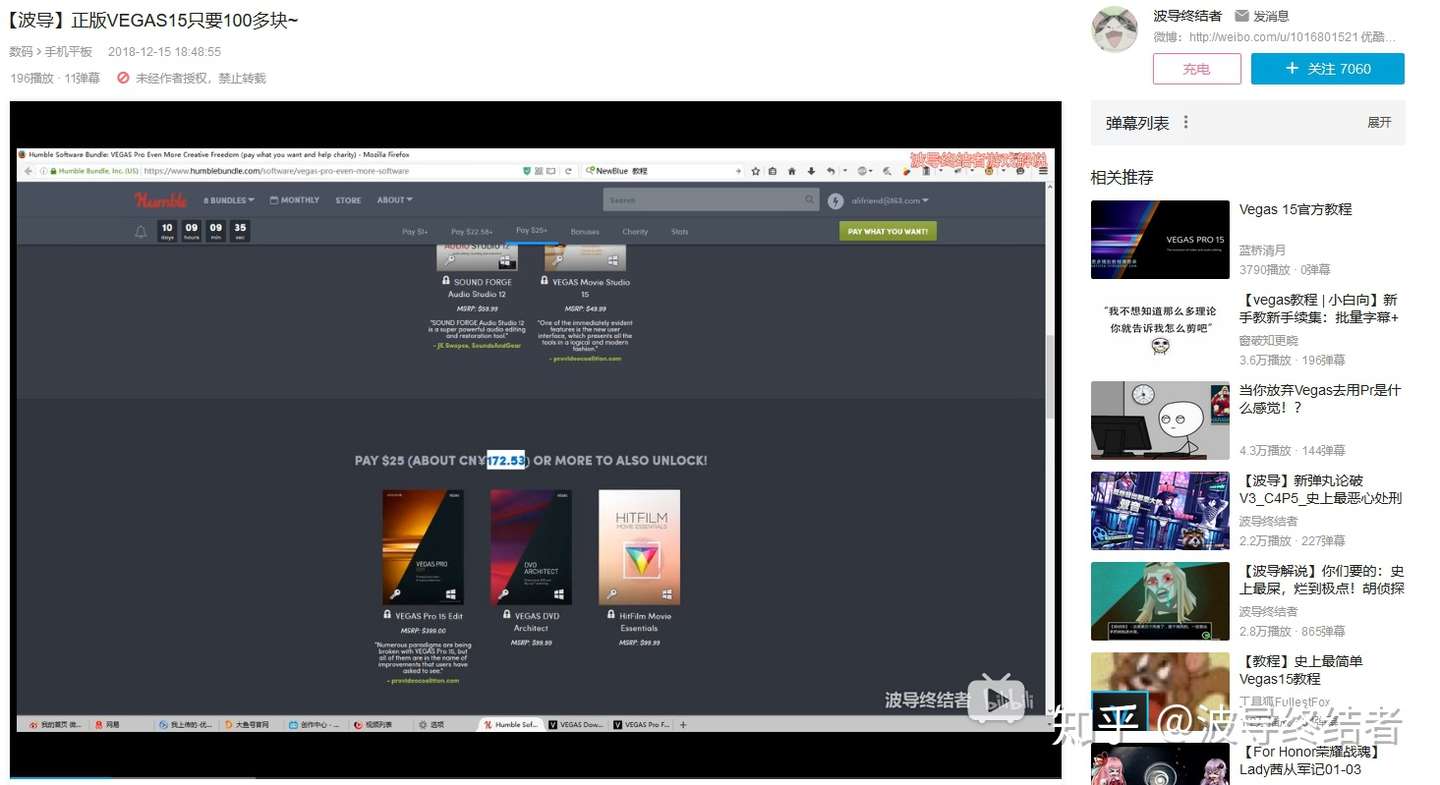The height and width of the screenshot is (785, 1440).
Task: Open vegas教程 小白向 video title
Action: pos(1319,308)
